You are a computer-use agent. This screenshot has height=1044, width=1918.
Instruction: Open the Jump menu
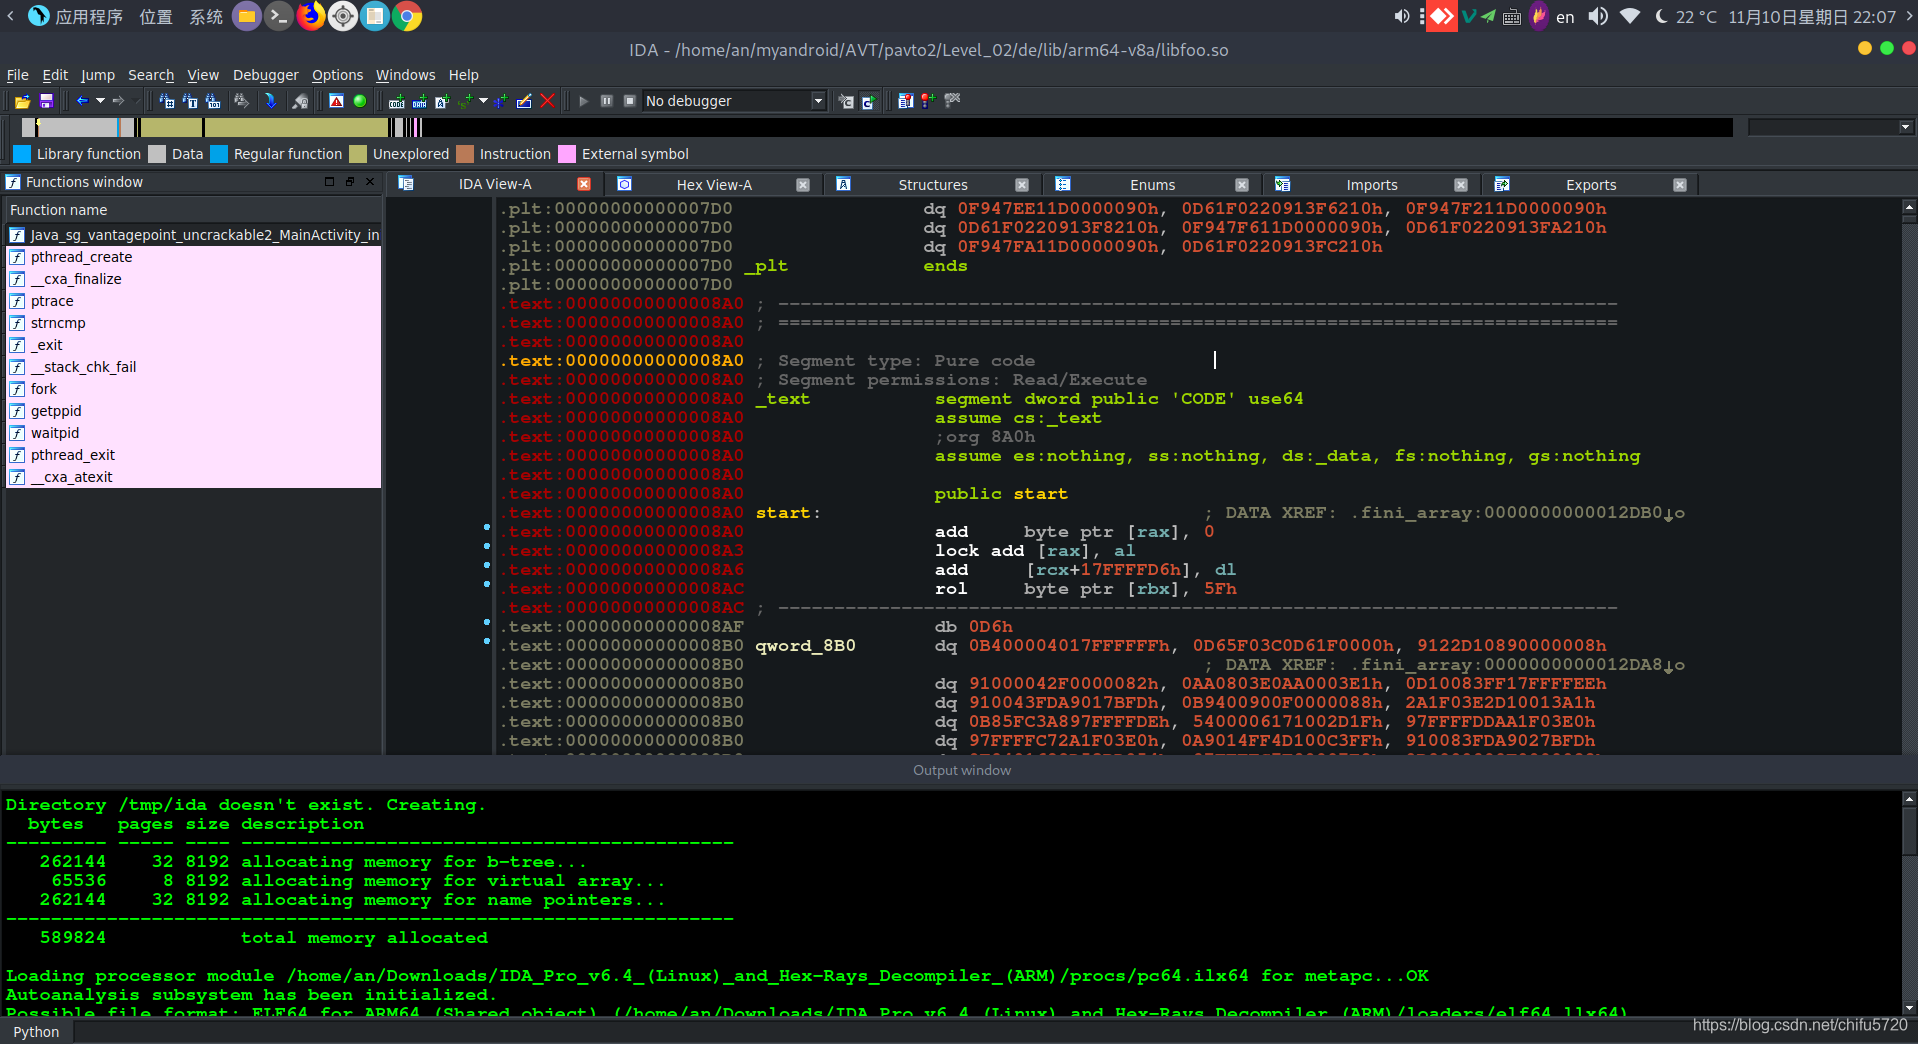coord(98,75)
